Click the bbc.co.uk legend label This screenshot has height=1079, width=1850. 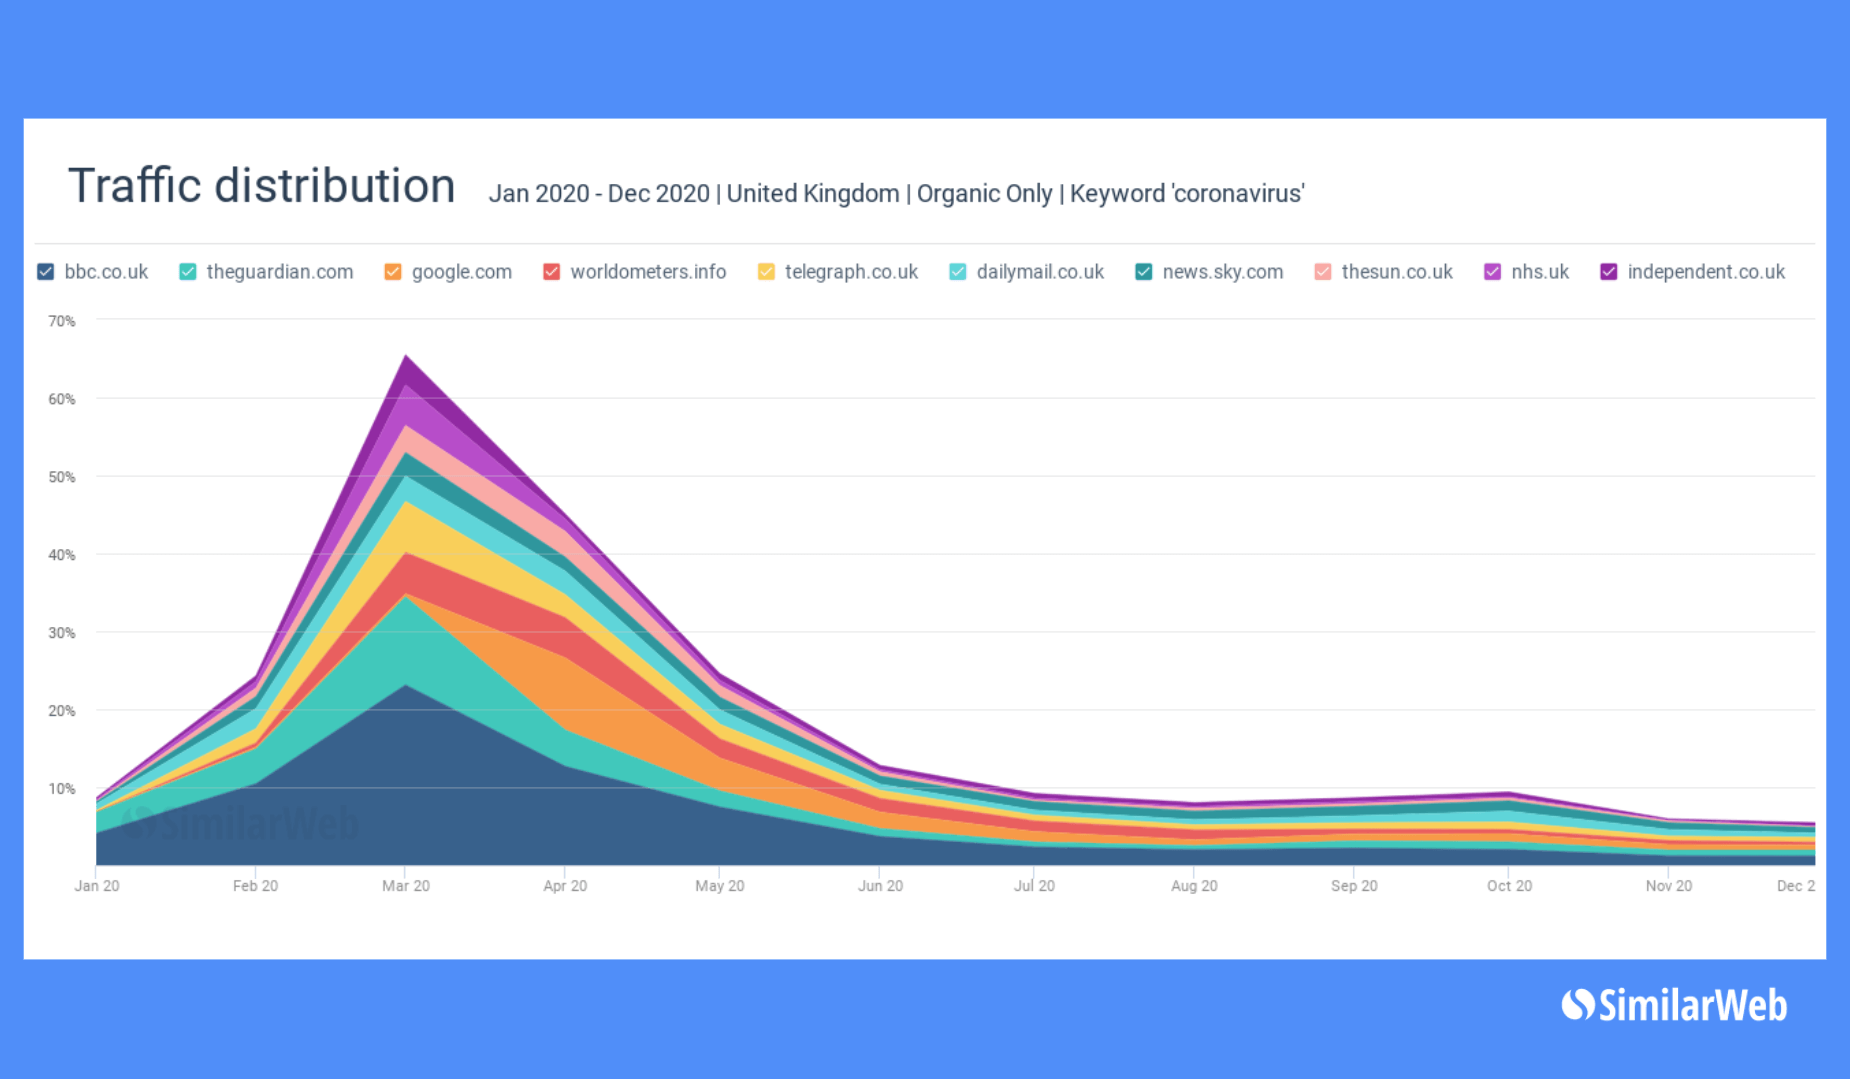point(106,272)
